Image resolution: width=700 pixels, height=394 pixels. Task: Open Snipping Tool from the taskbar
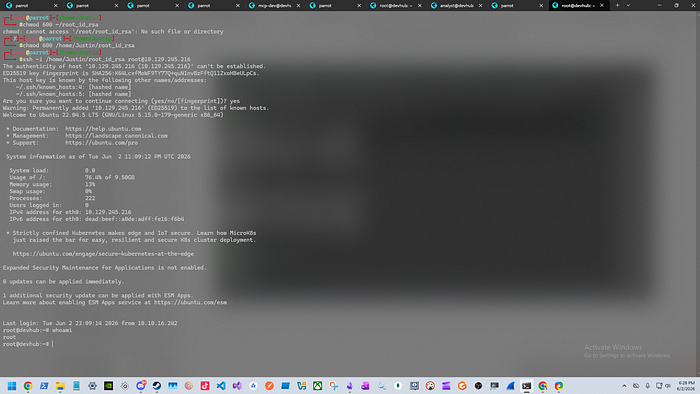pyautogui.click(x=333, y=386)
